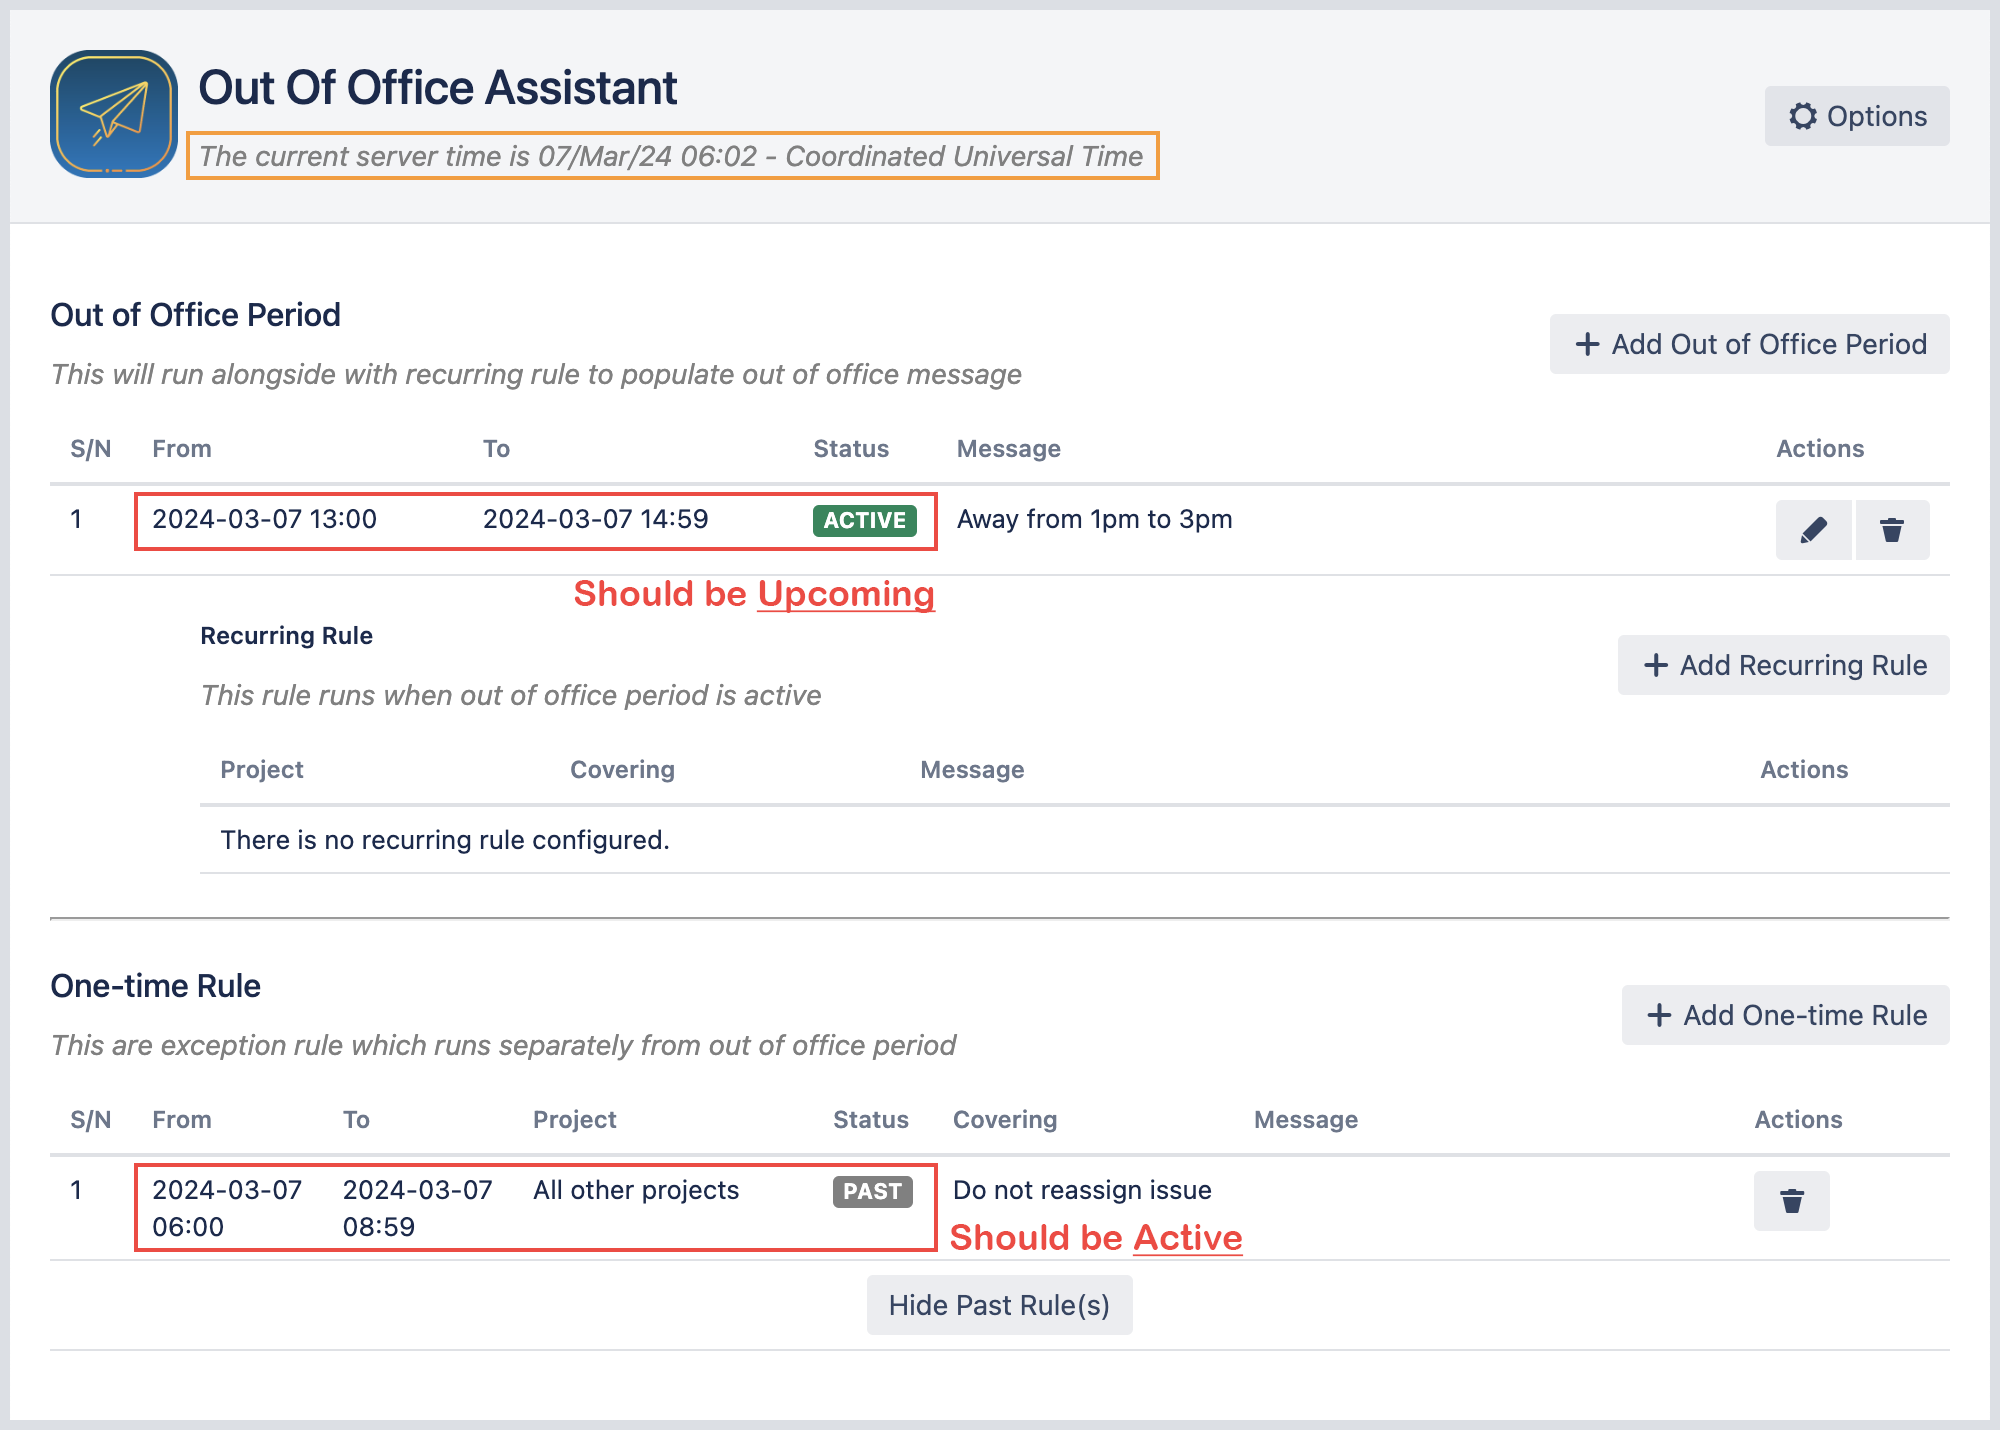Delete out of office period trash icon
The image size is (2000, 1430).
click(x=1891, y=530)
